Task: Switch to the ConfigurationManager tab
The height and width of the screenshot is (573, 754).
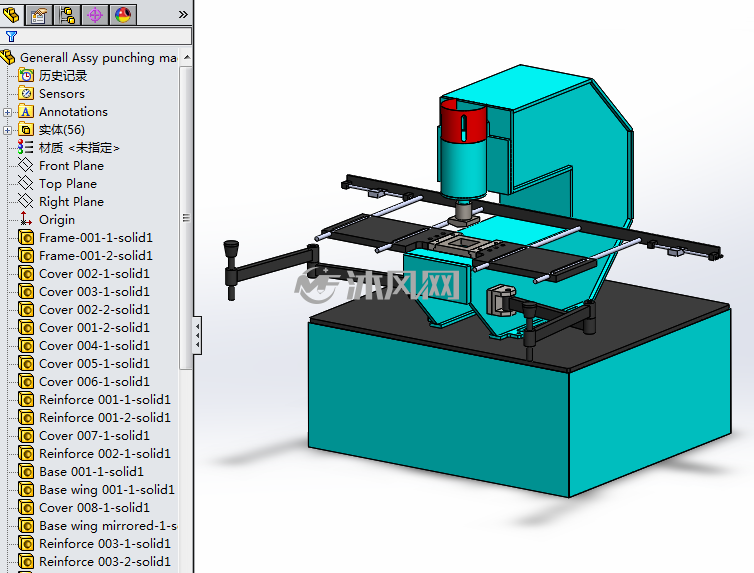Action: coord(67,14)
